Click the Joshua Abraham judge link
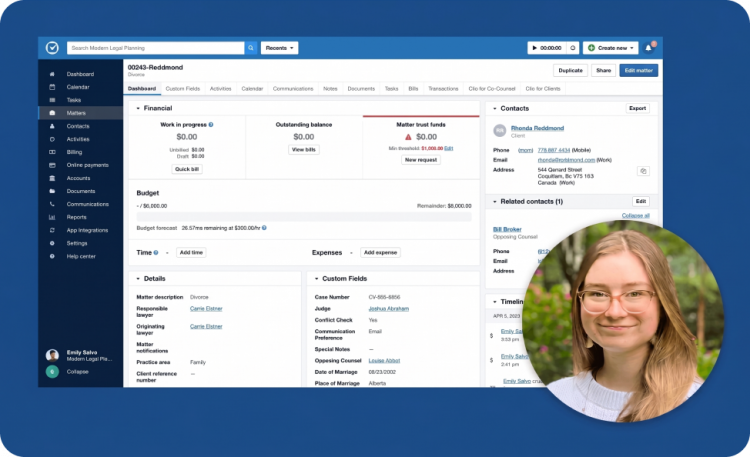The width and height of the screenshot is (750, 457). coord(388,309)
